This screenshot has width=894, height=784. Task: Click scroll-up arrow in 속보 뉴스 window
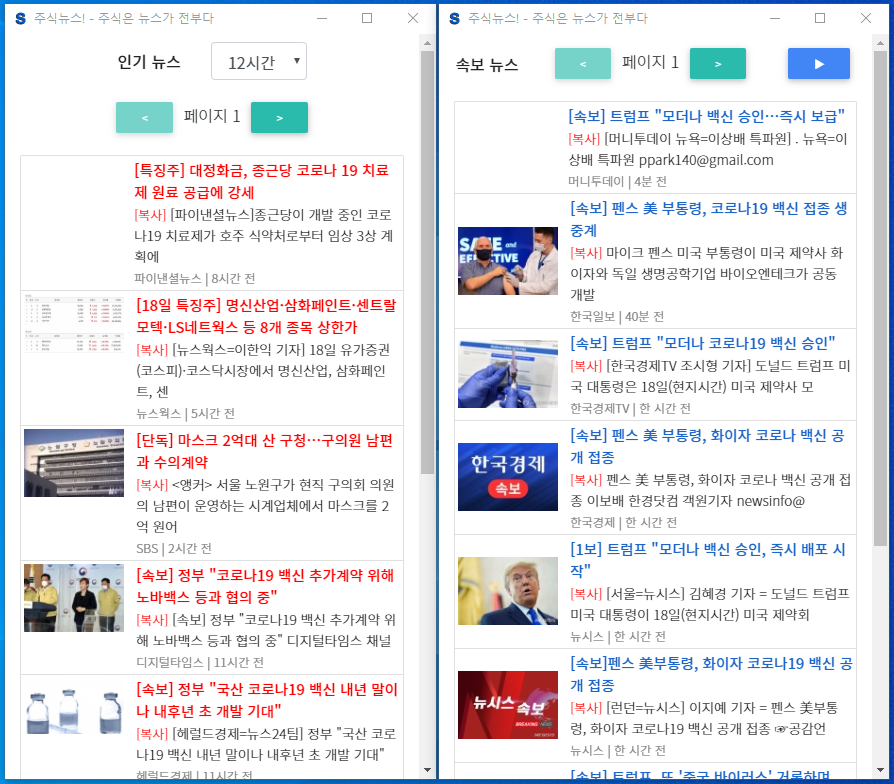point(880,43)
